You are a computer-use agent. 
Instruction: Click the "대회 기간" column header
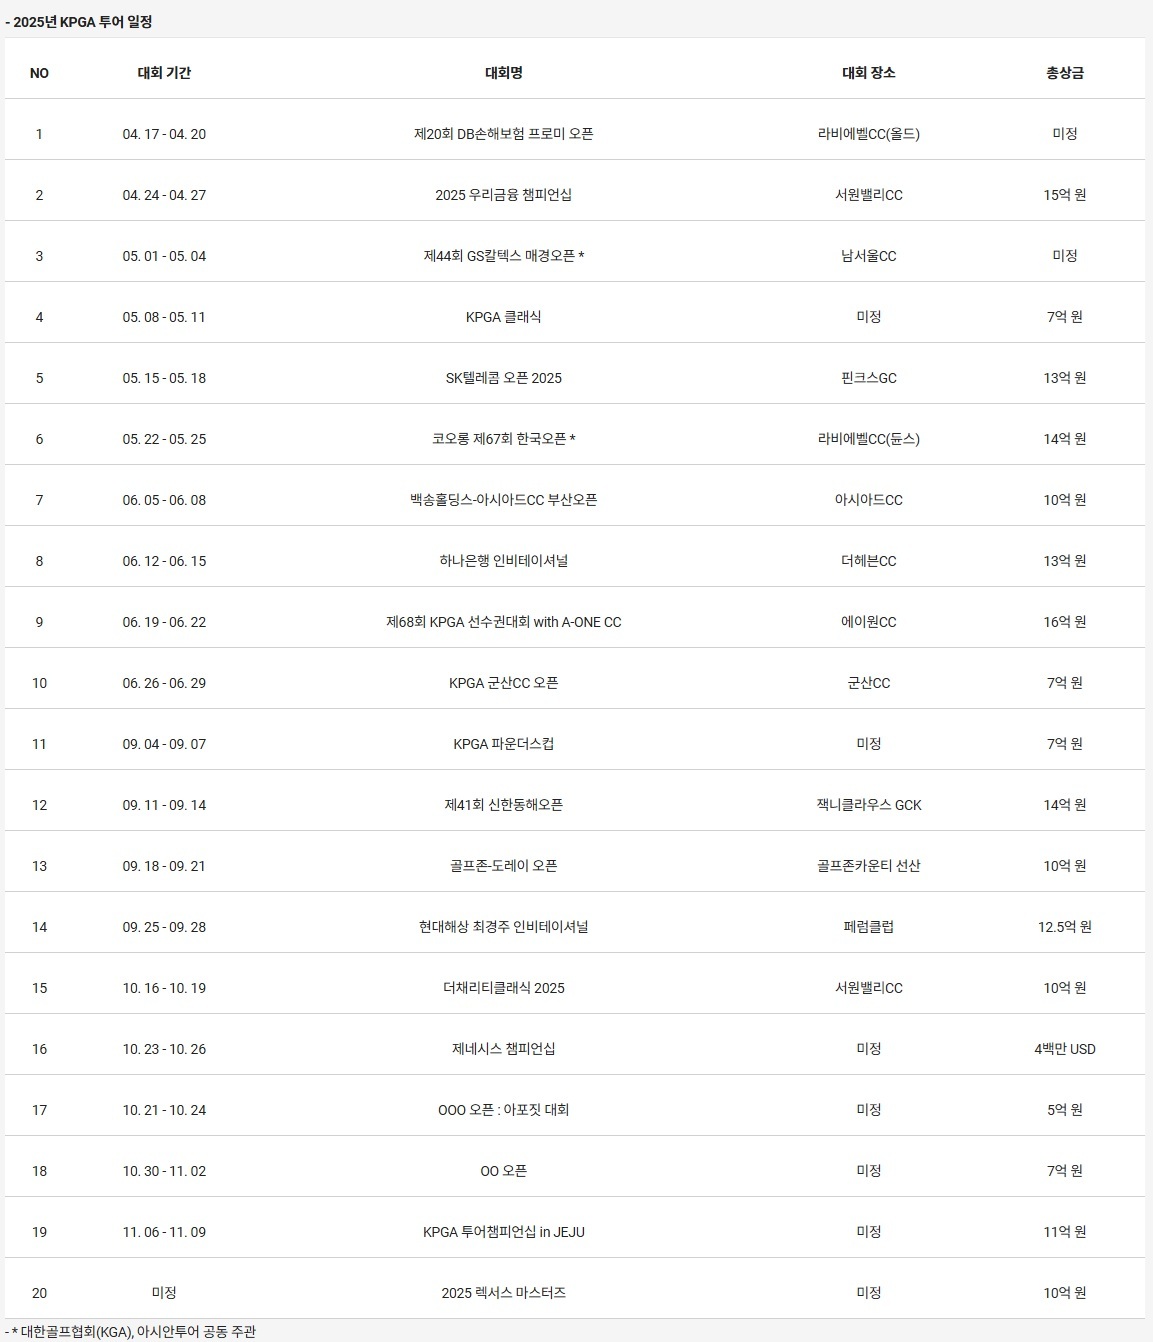(164, 73)
